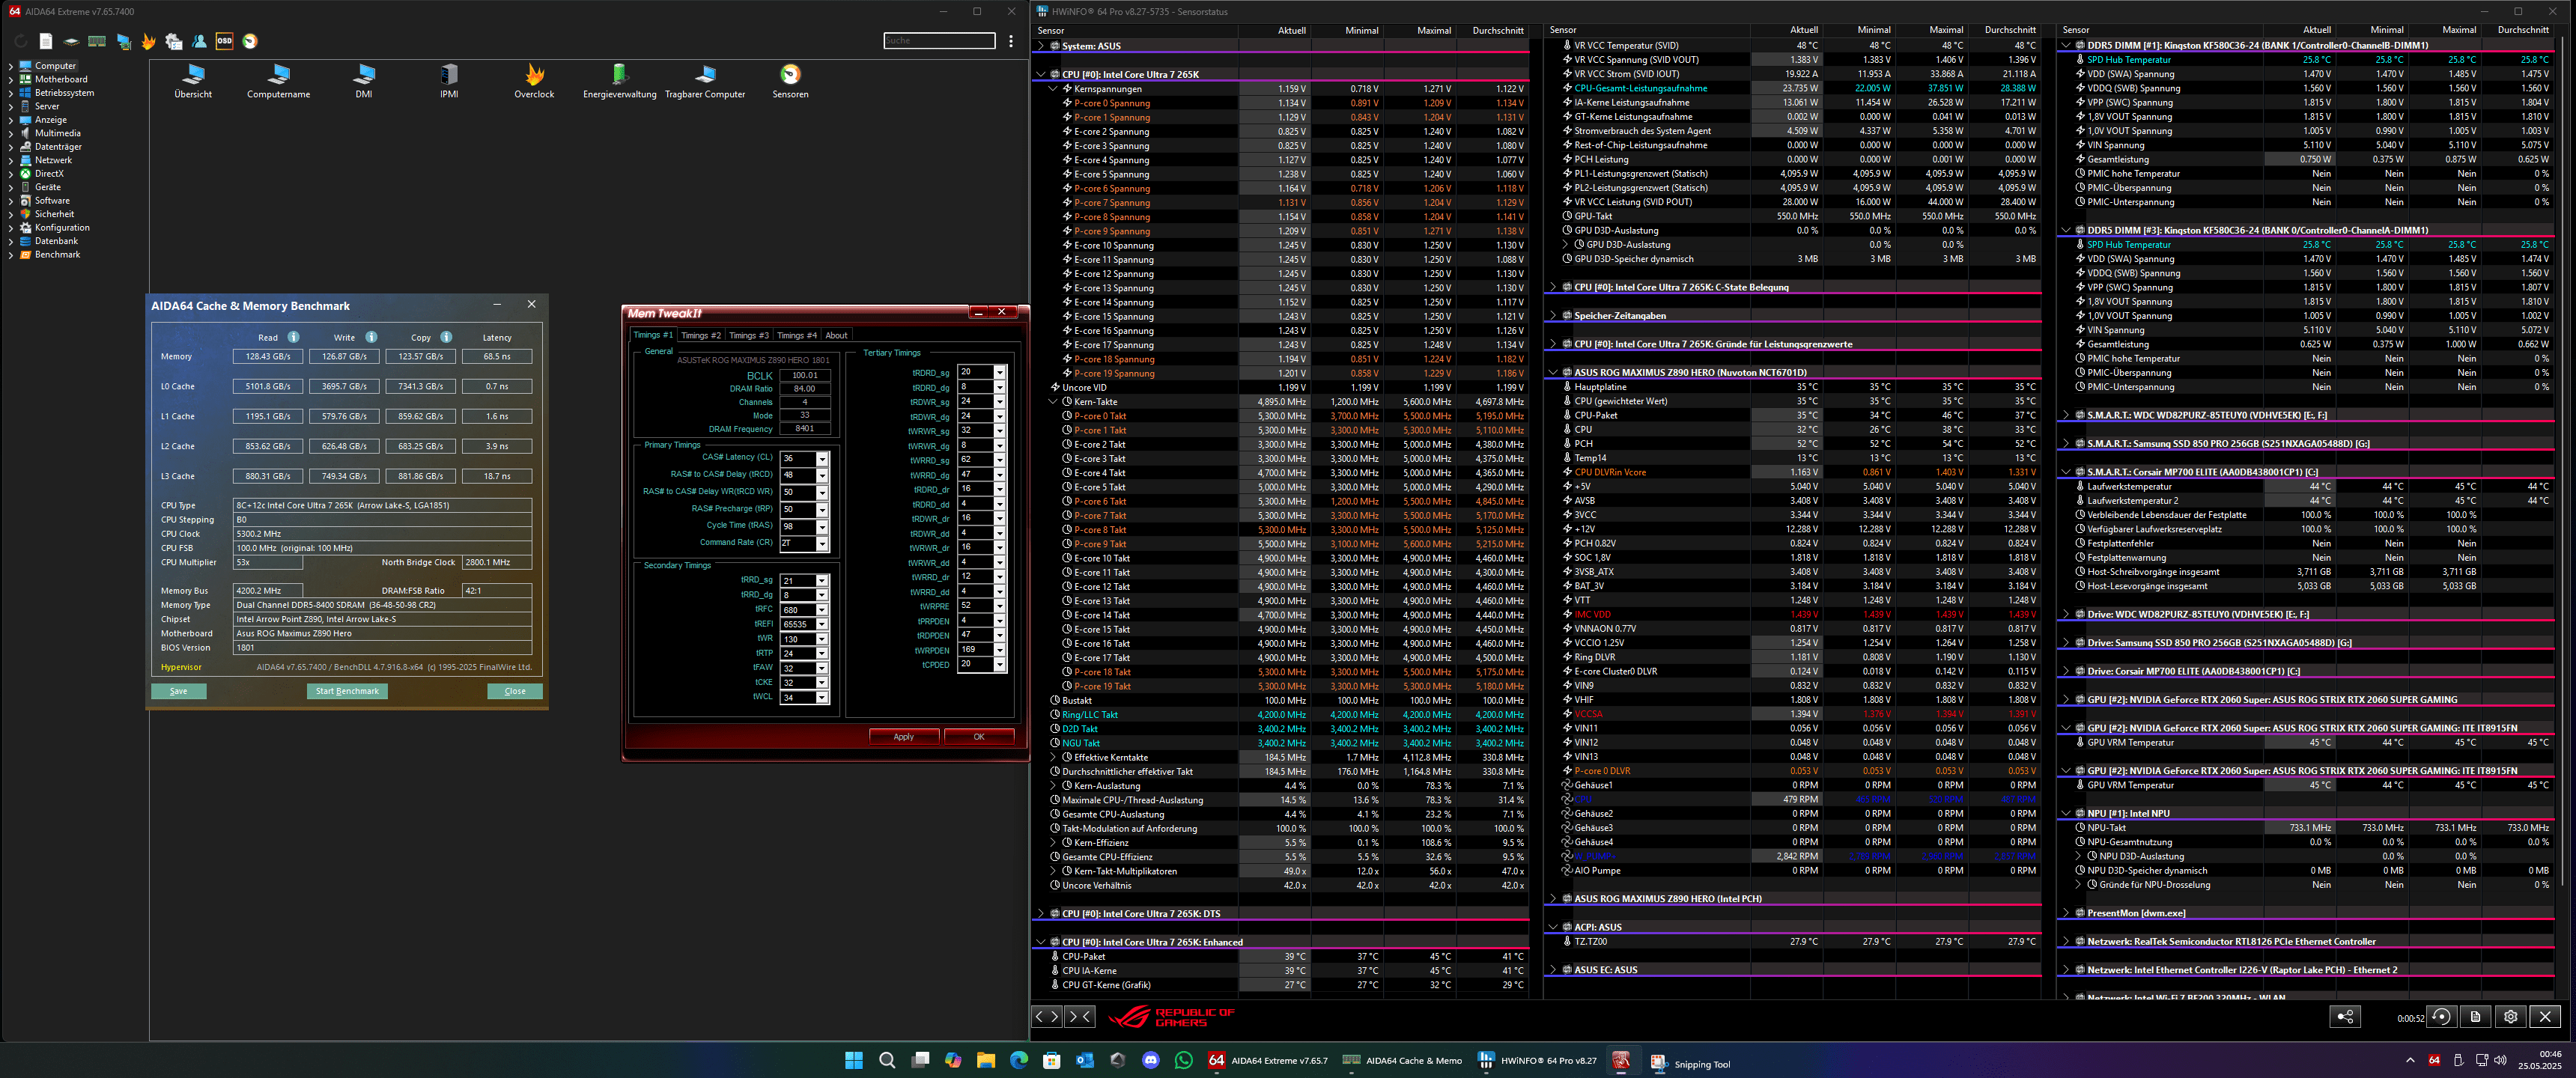Click the HWiNFO left-right arrows expand button
Screen dimensions: 2576x1078
(1047, 1016)
